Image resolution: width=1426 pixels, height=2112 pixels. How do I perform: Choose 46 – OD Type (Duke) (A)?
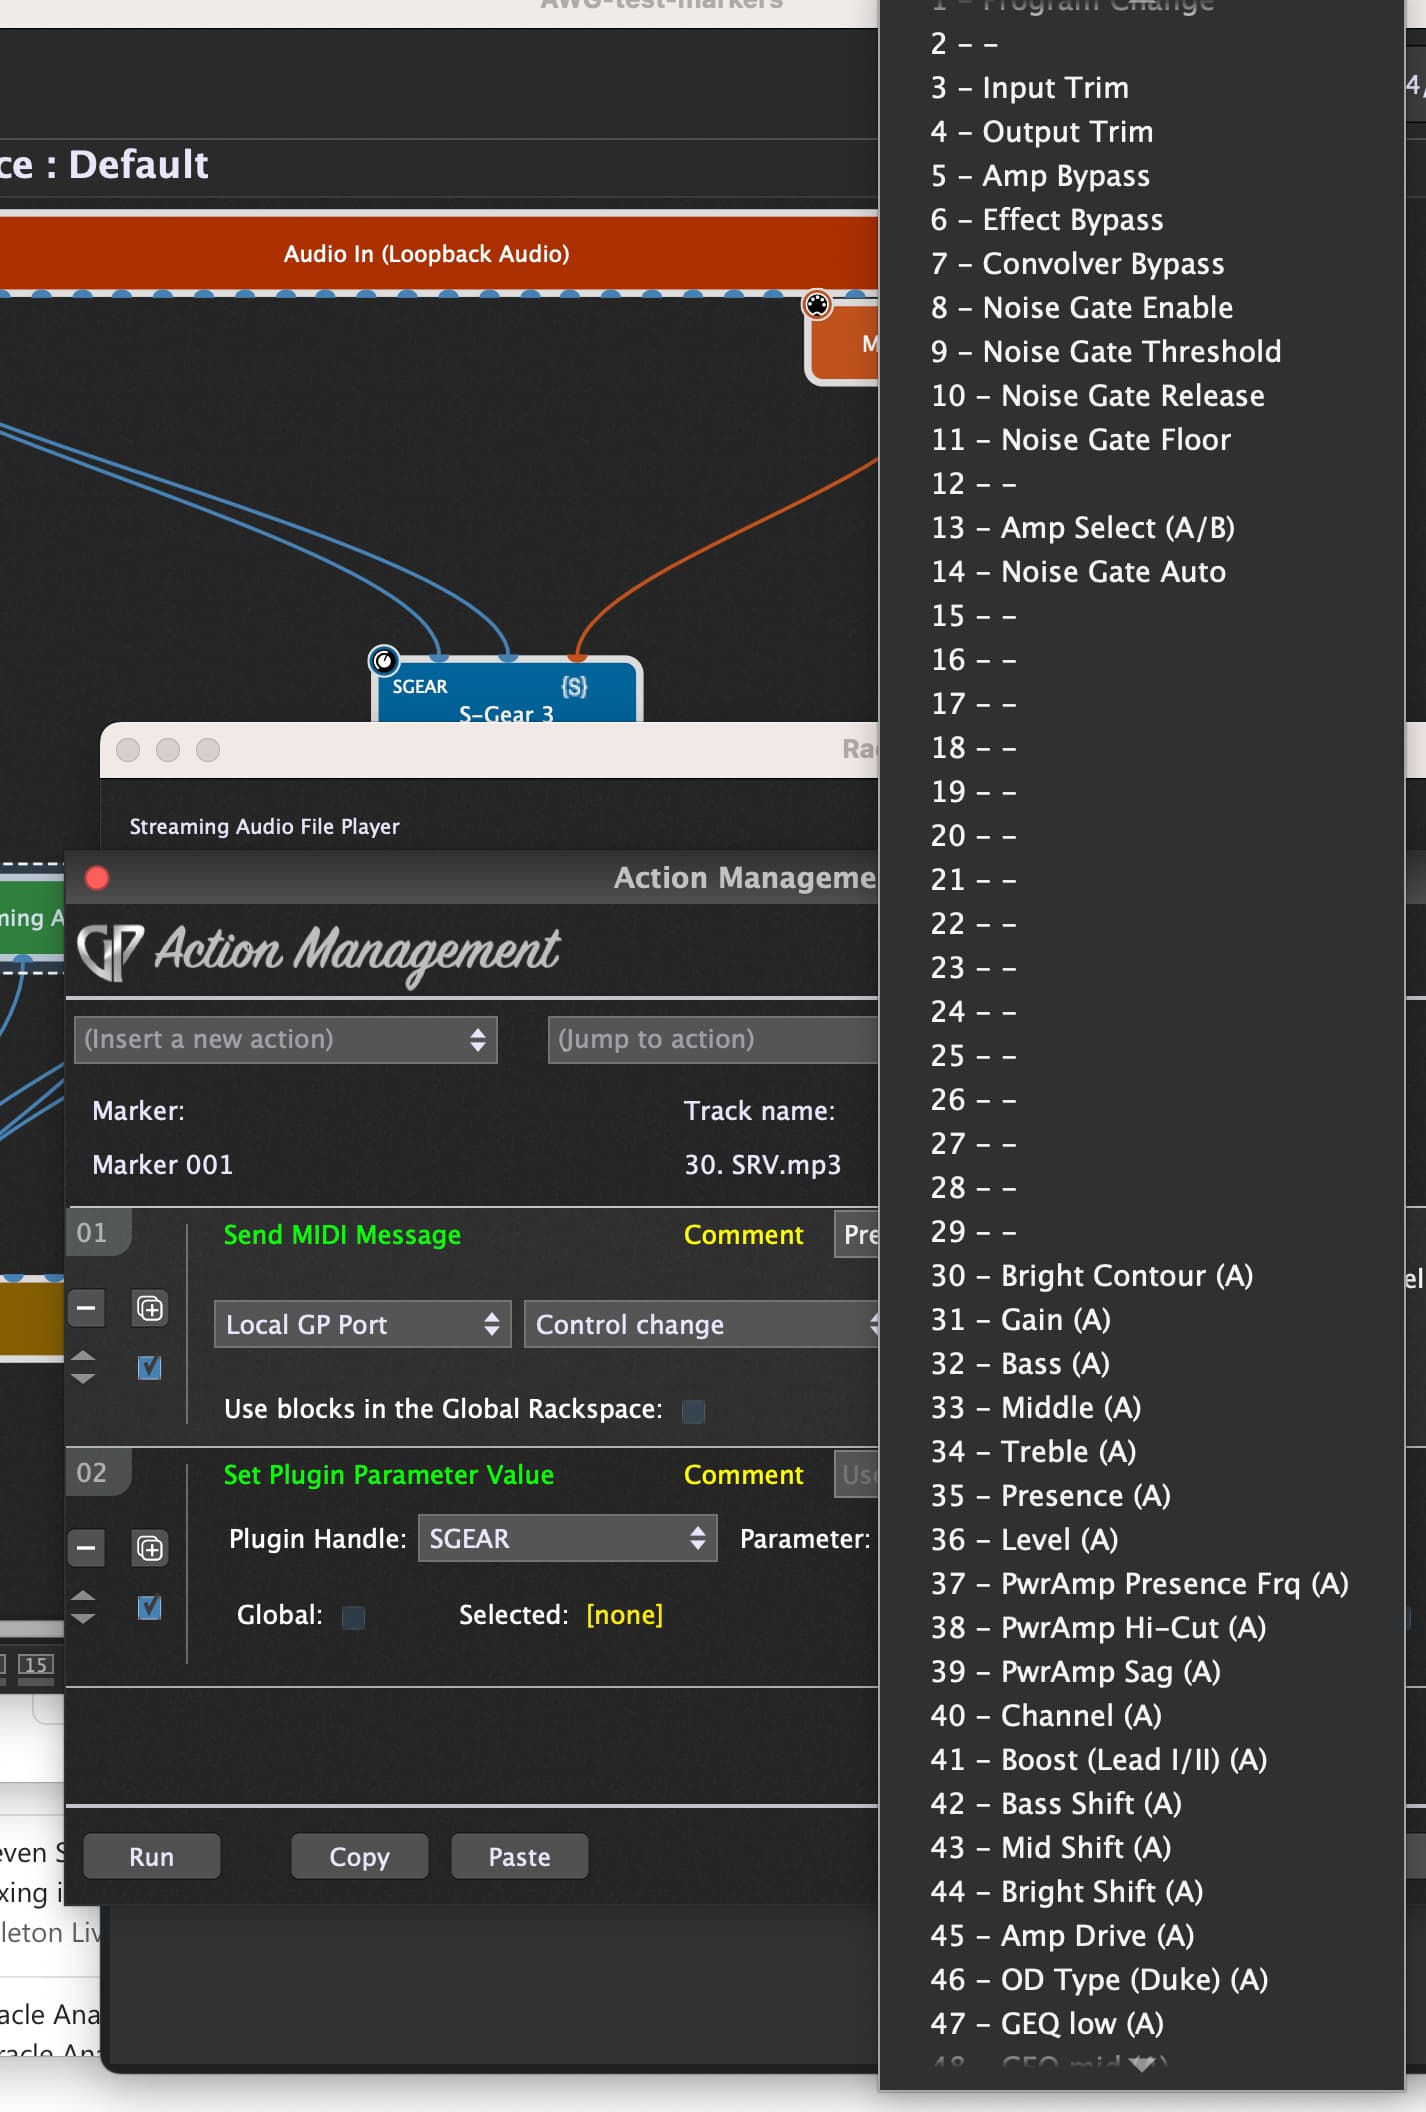tap(1142, 1979)
